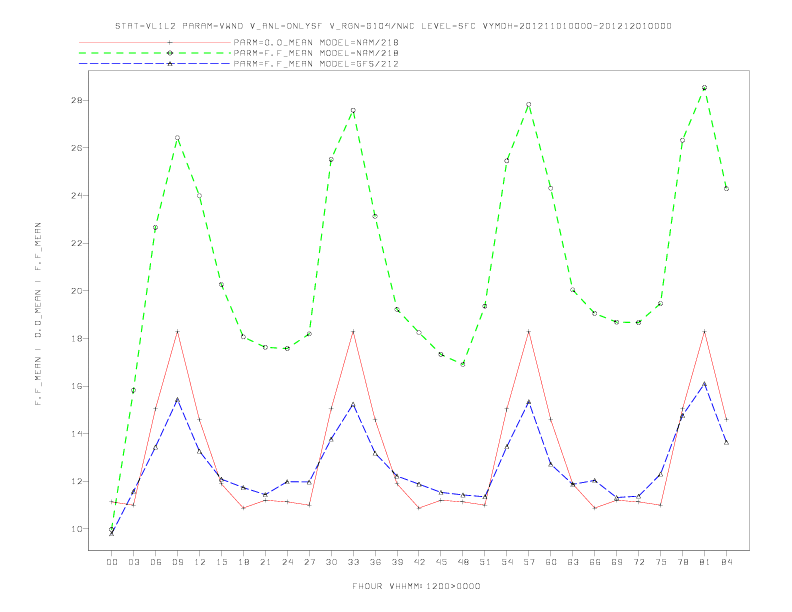Click the vertical y-axis label F.F_MEAN | O.O_MEAN
The image size is (792, 612).
coord(38,313)
